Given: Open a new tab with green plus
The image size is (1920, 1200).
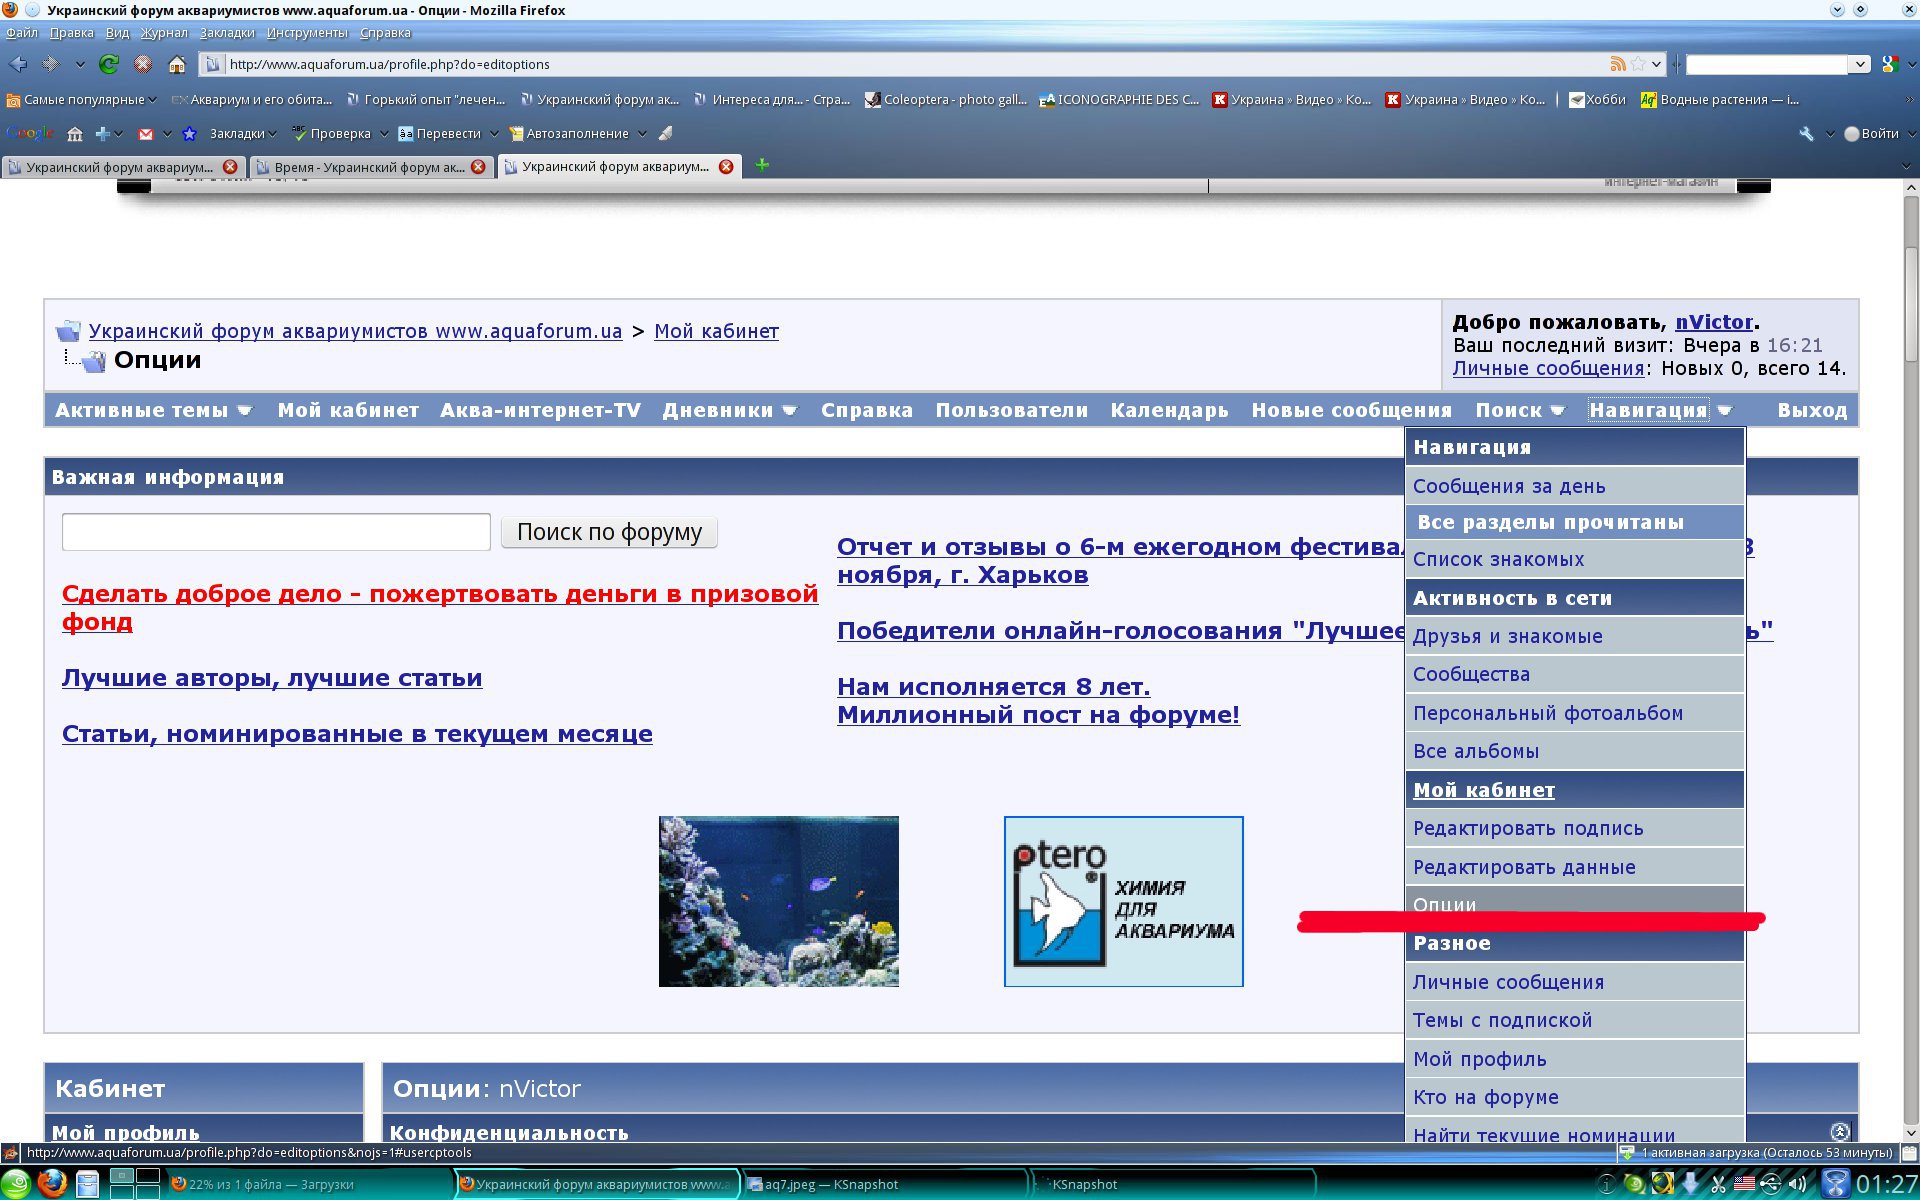Looking at the screenshot, I should 762,165.
